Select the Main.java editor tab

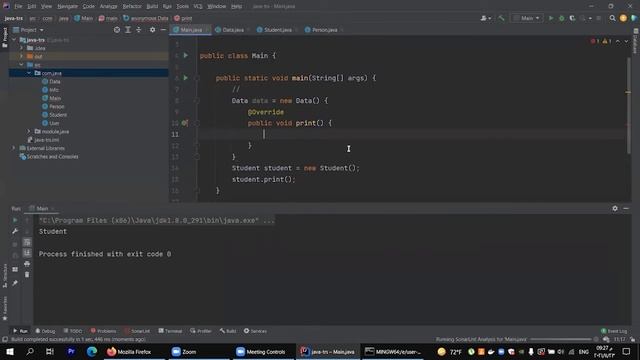point(191,30)
